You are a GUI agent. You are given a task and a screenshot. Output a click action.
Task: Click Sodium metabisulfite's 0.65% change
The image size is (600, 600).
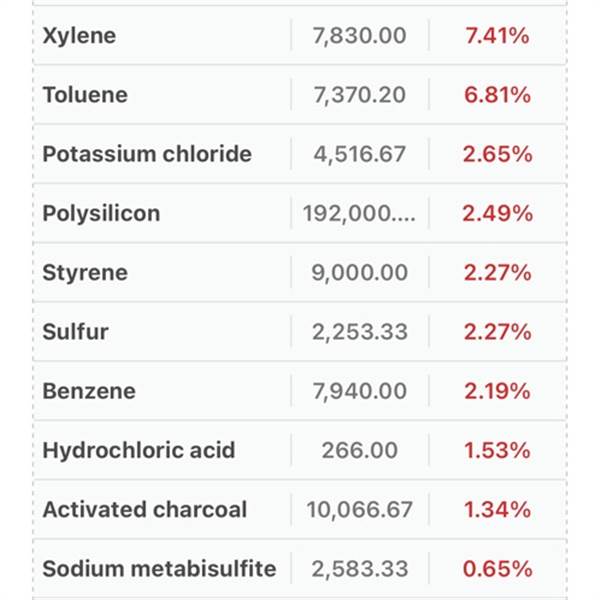pos(497,569)
